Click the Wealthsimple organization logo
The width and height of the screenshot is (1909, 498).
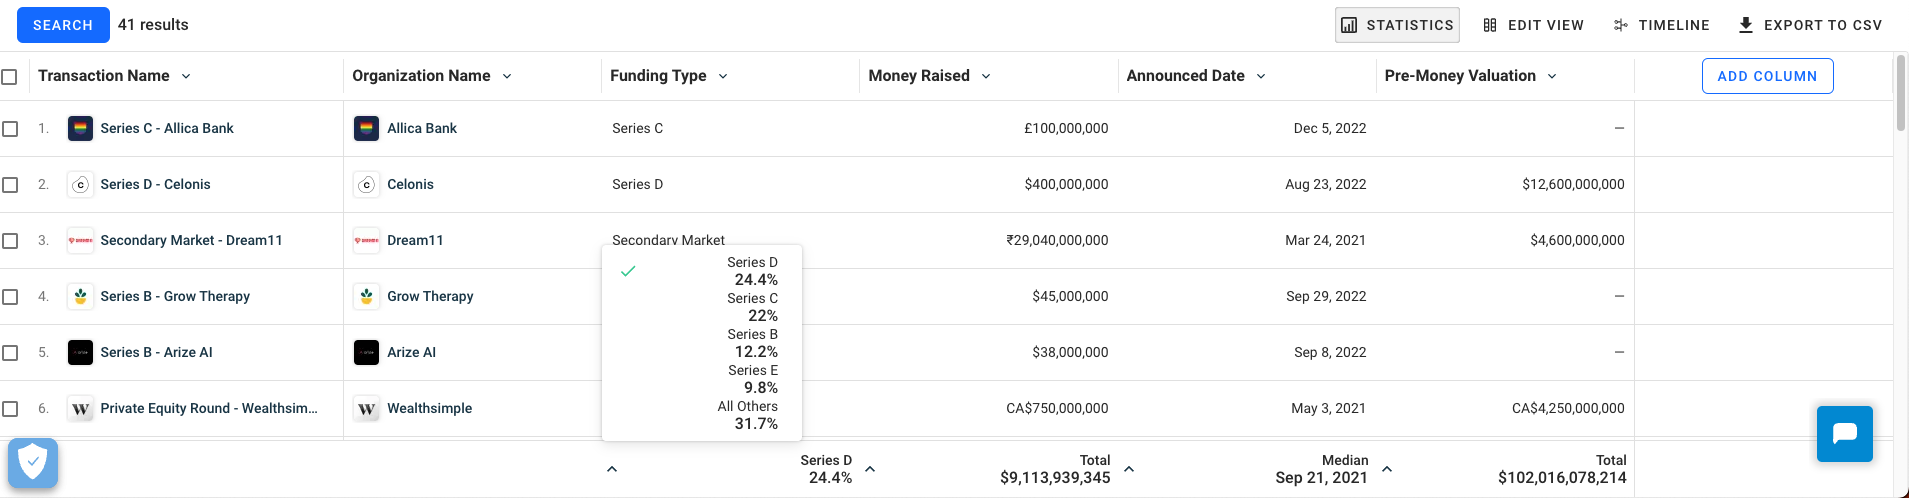pos(366,409)
